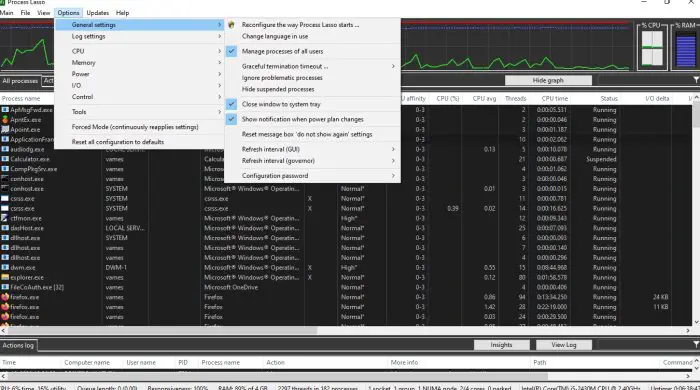Click the Hide graph button

point(548,80)
